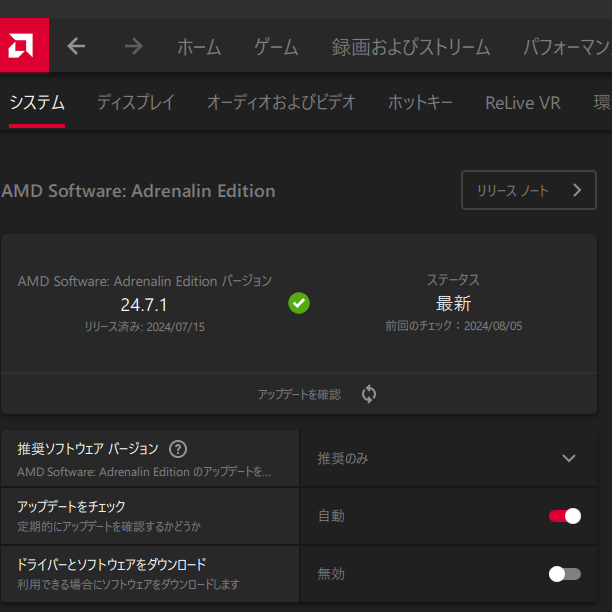Click AMD Software: Adrenalin Edition heading
This screenshot has height=612, width=612.
[x=138, y=191]
